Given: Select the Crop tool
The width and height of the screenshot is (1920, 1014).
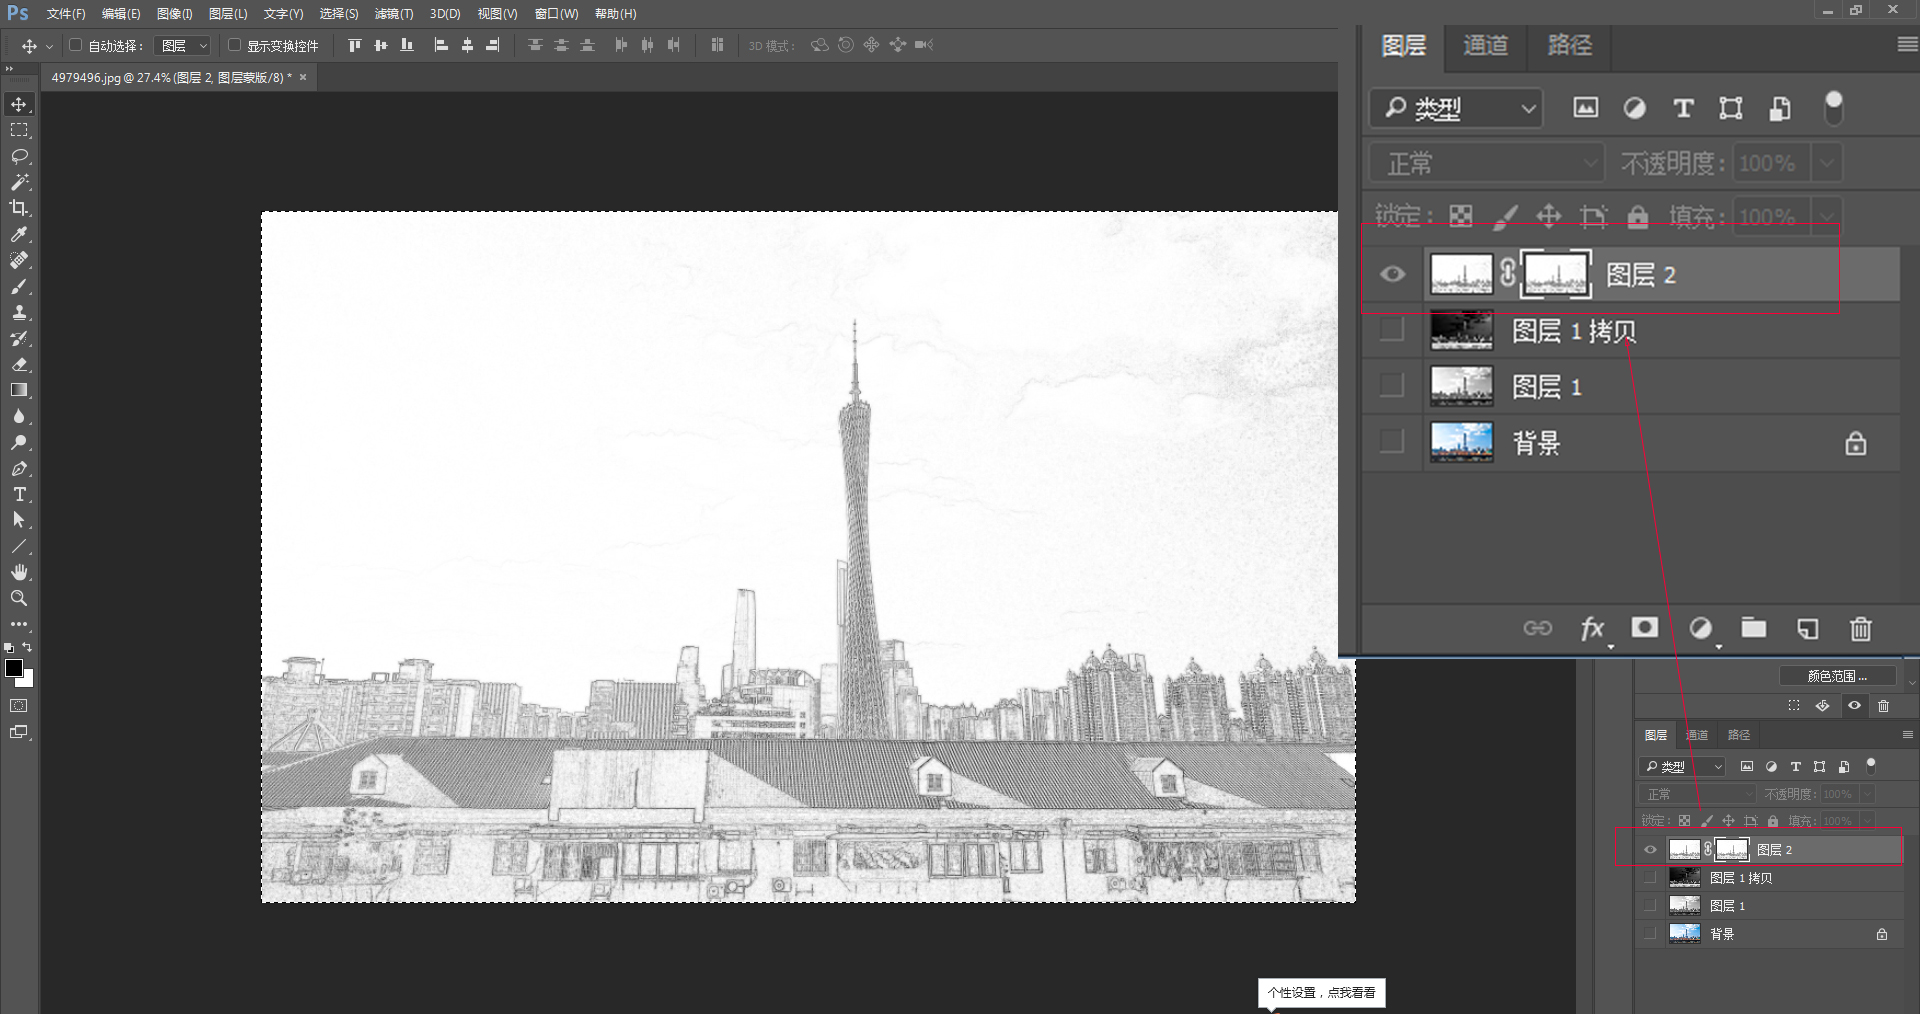Looking at the screenshot, I should pyautogui.click(x=19, y=208).
